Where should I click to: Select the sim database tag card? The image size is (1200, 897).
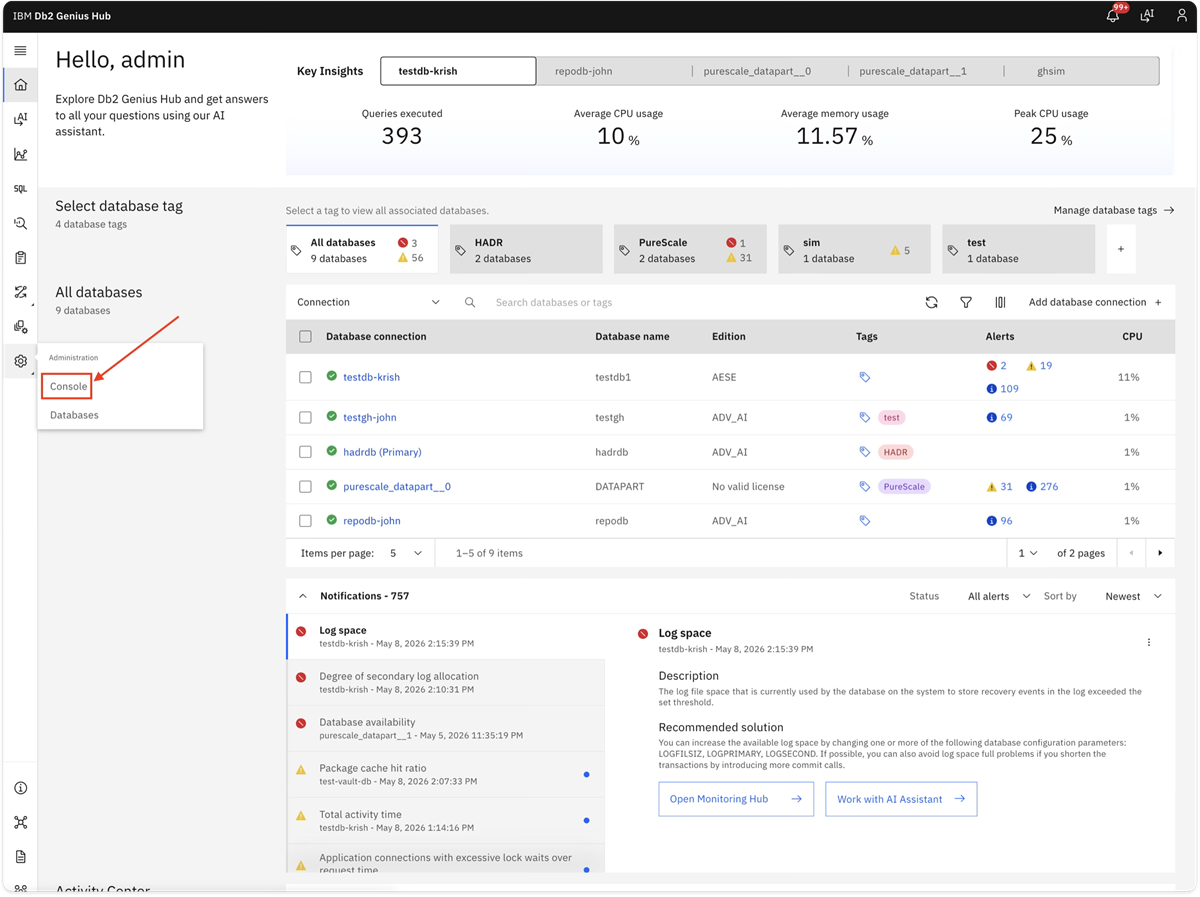coord(854,250)
